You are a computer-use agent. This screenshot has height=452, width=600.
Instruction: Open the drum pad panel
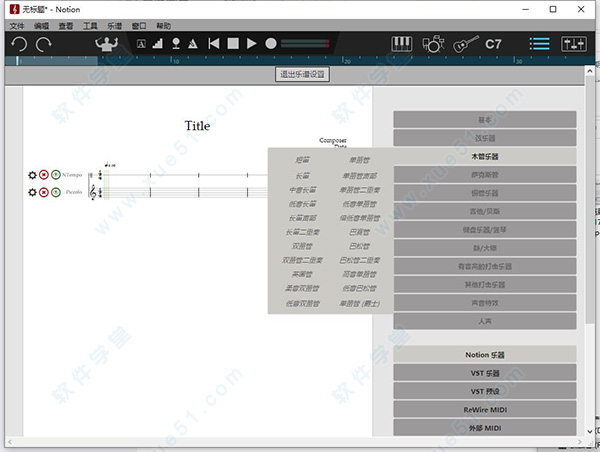(433, 44)
